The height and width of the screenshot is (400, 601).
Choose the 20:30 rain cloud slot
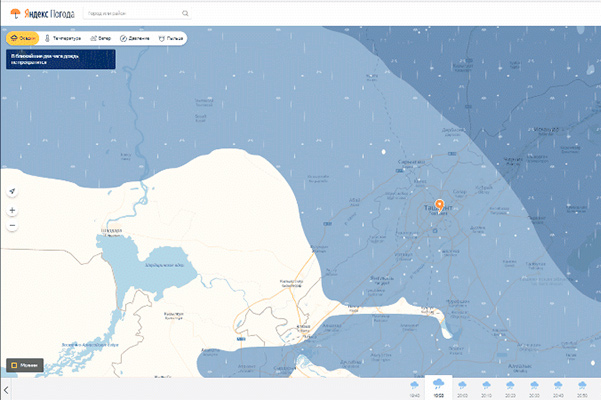pos(535,388)
